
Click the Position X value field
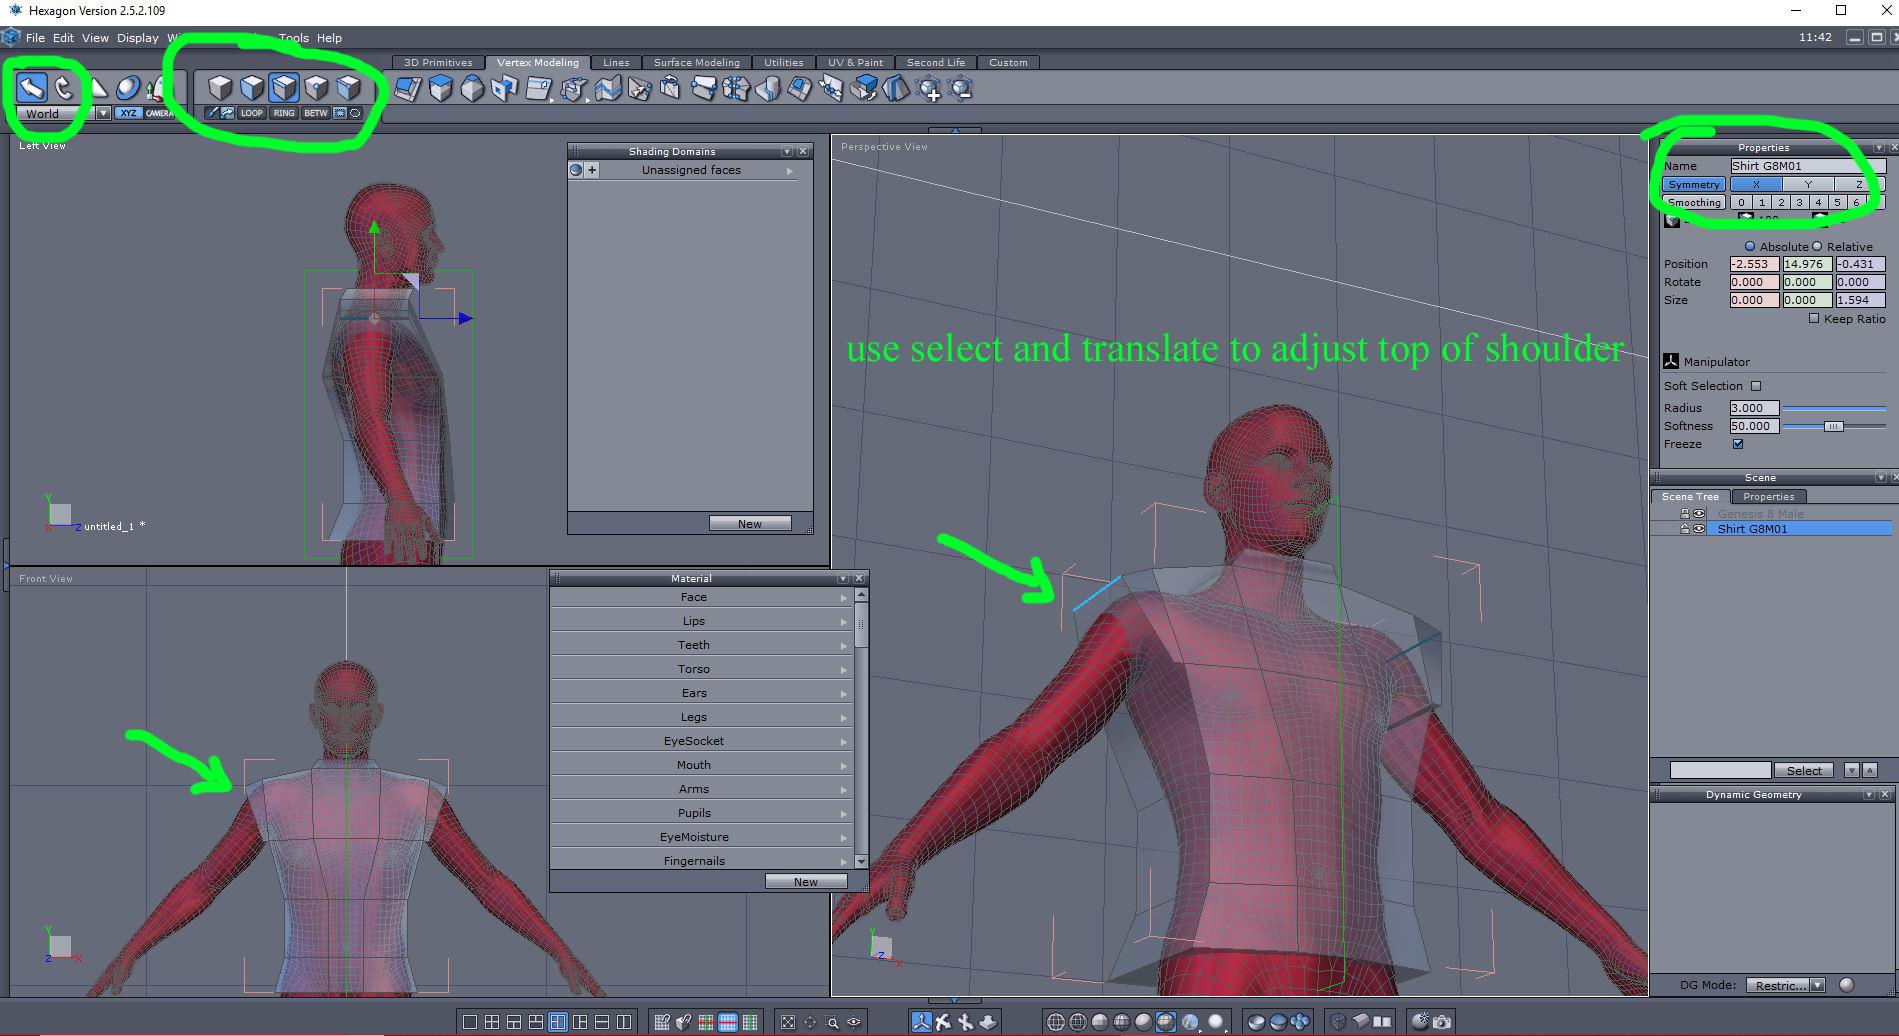pos(1754,264)
